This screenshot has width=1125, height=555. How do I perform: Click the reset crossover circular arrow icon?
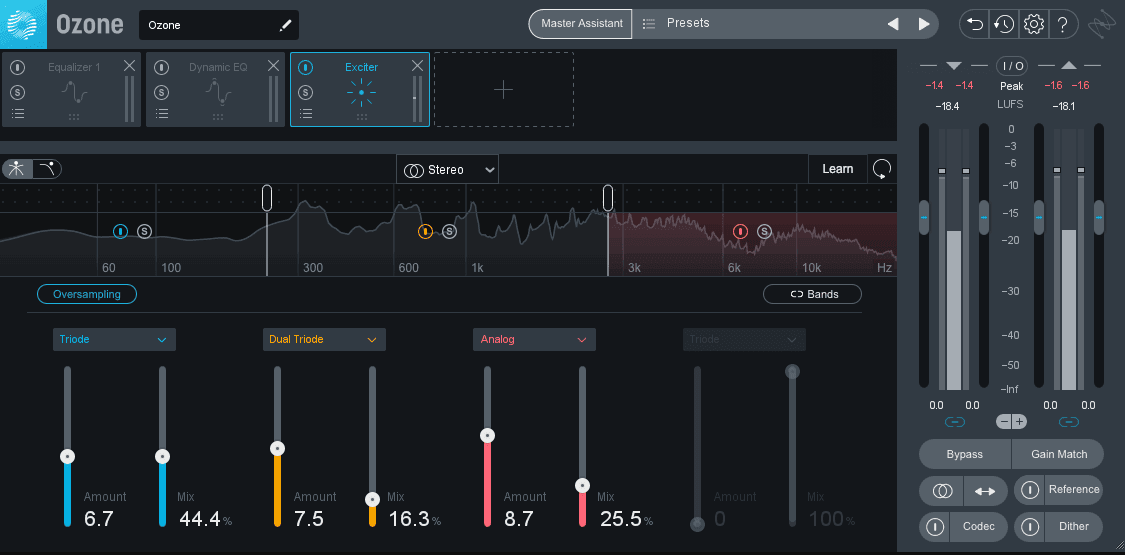[882, 169]
